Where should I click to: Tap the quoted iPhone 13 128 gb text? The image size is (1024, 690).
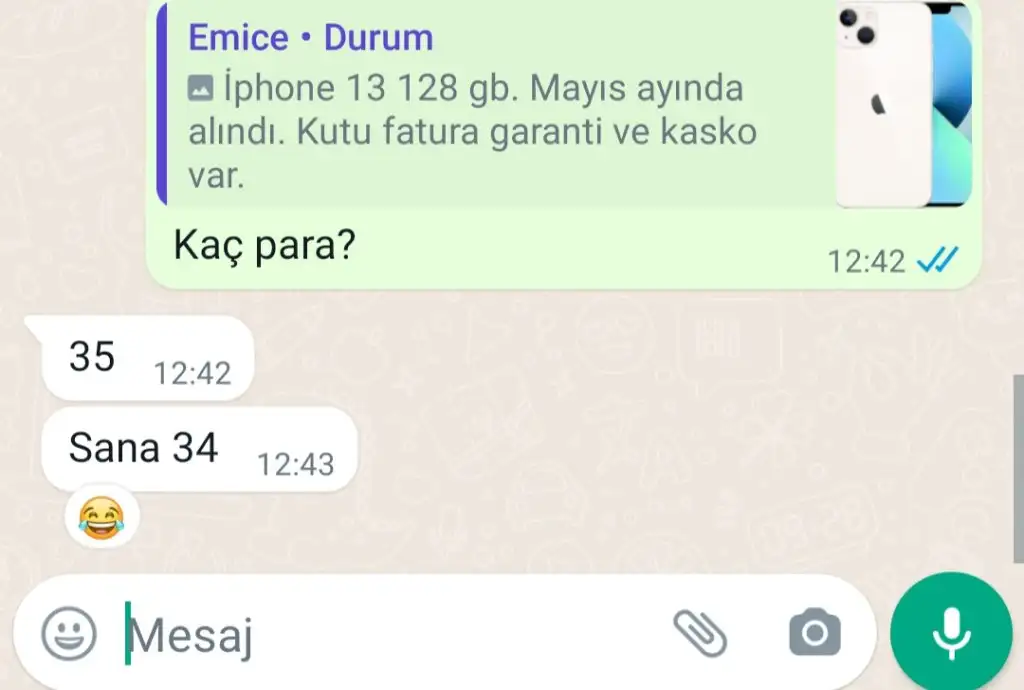click(x=473, y=131)
